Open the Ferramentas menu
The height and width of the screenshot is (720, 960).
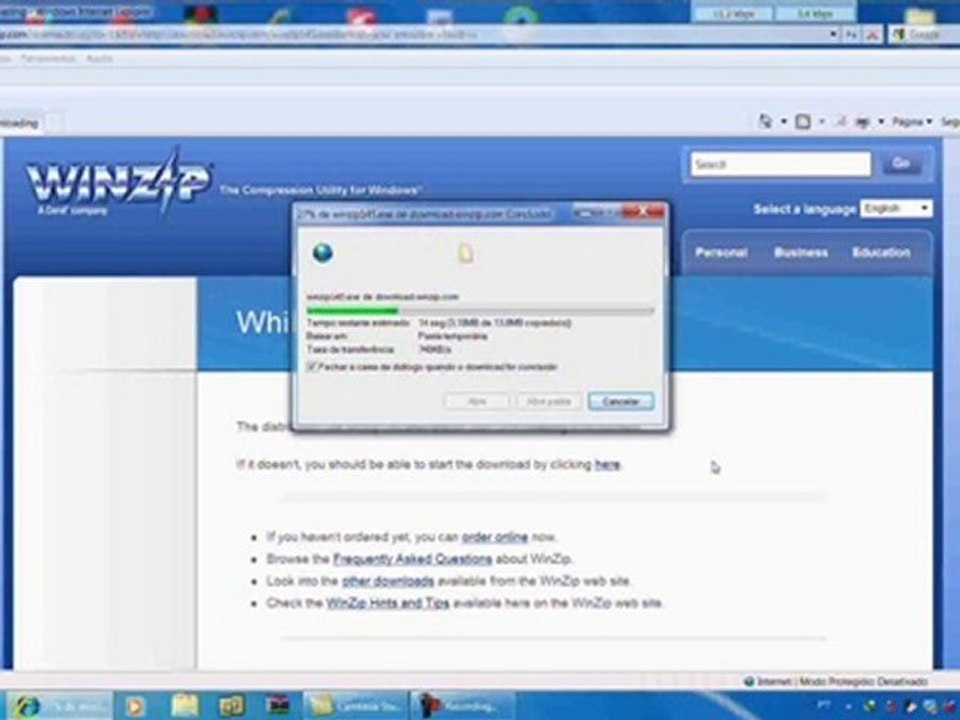click(48, 59)
